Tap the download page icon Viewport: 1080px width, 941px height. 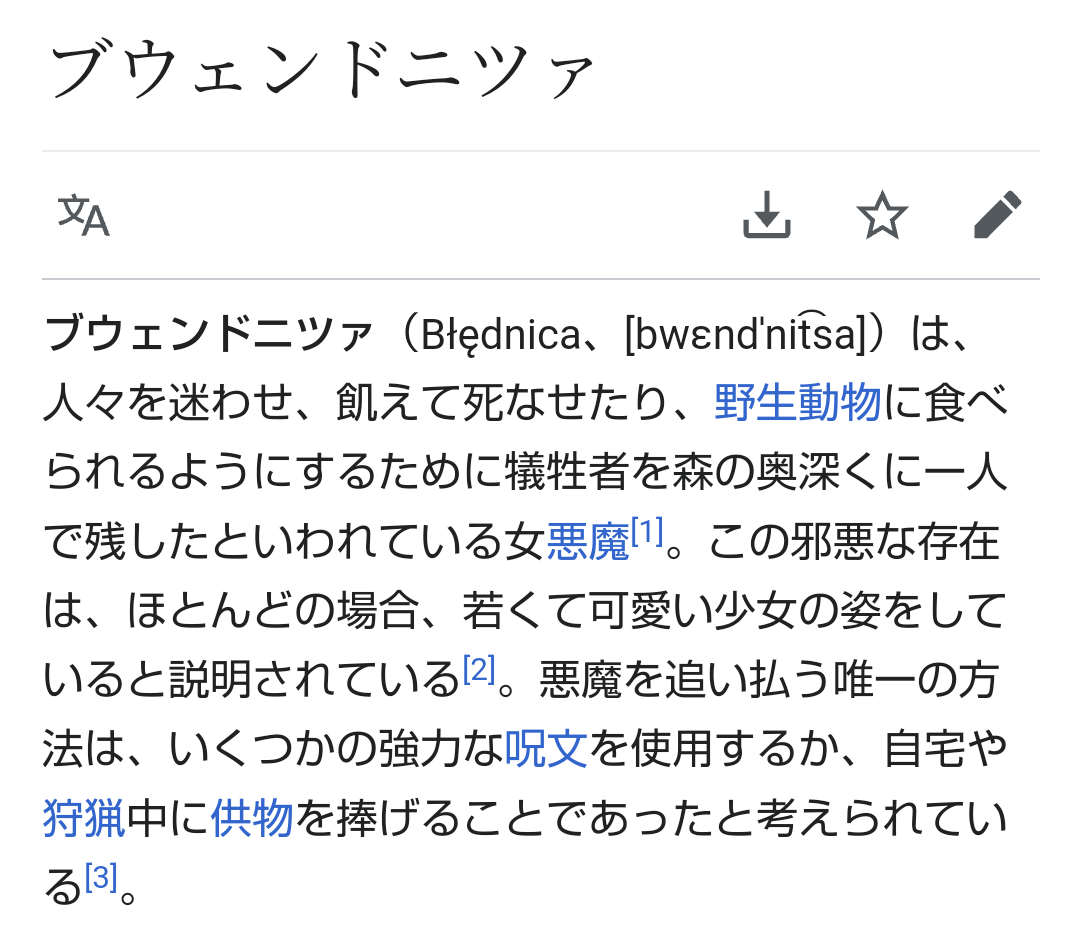pos(767,215)
